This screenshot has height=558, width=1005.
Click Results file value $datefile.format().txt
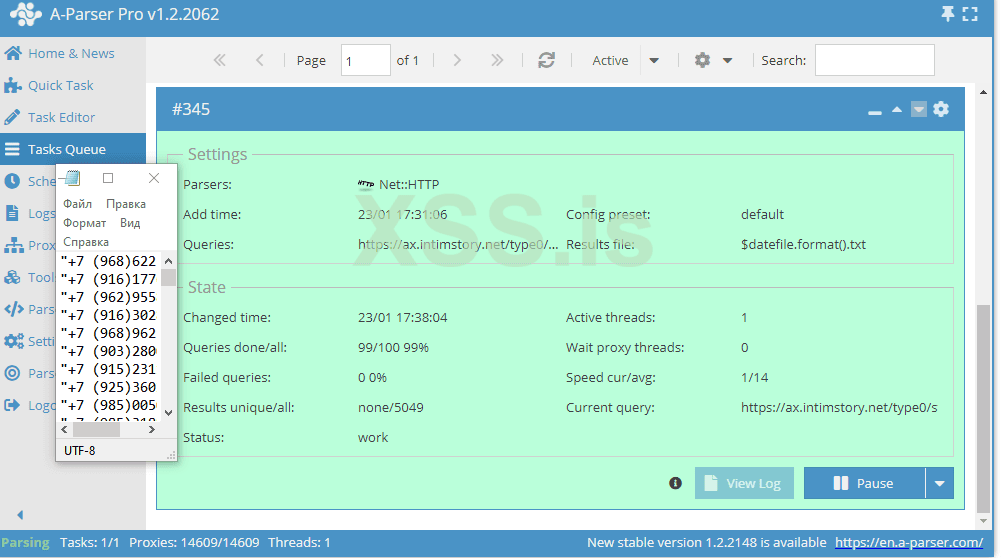(803, 244)
